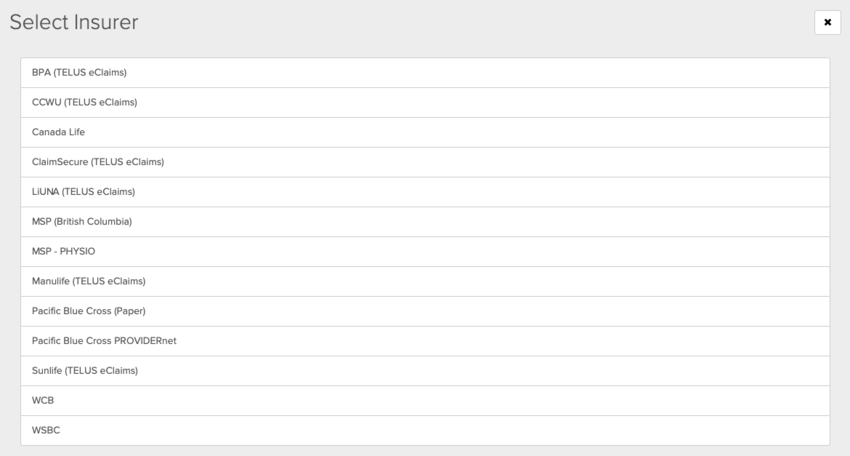The height and width of the screenshot is (456, 850).
Task: Pick the MSP - PHYSIO entry
Action: (424, 251)
